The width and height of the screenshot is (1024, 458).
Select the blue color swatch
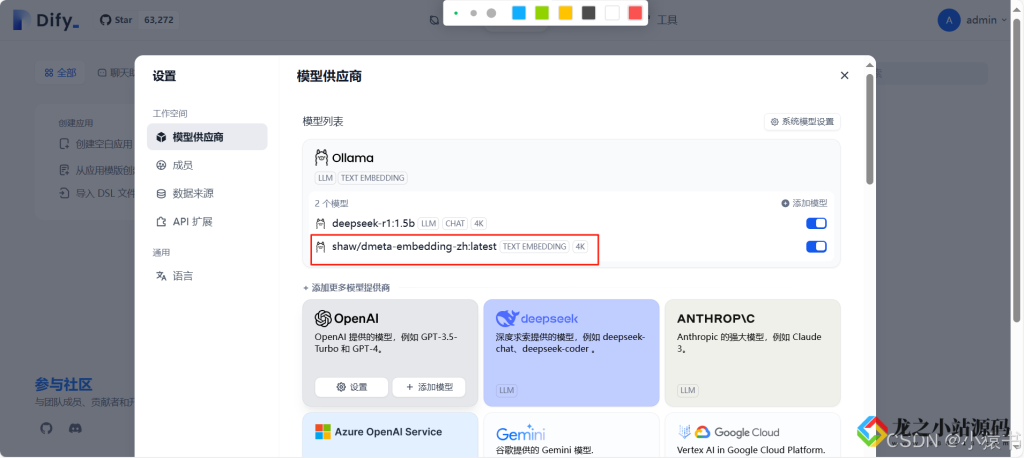(x=519, y=12)
